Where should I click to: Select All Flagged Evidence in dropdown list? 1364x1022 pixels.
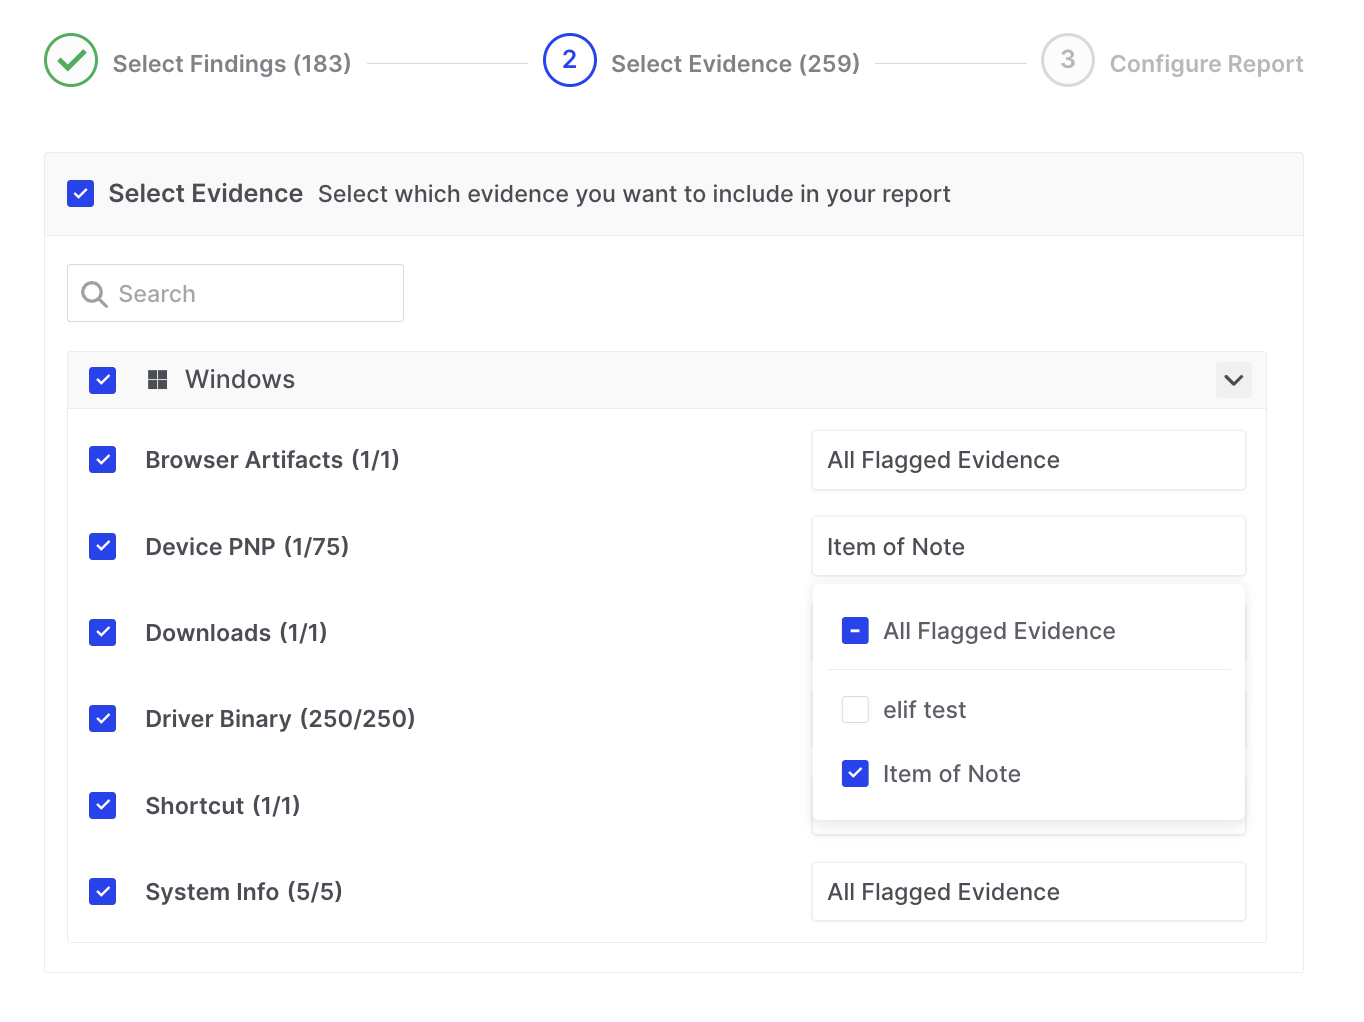tap(855, 631)
